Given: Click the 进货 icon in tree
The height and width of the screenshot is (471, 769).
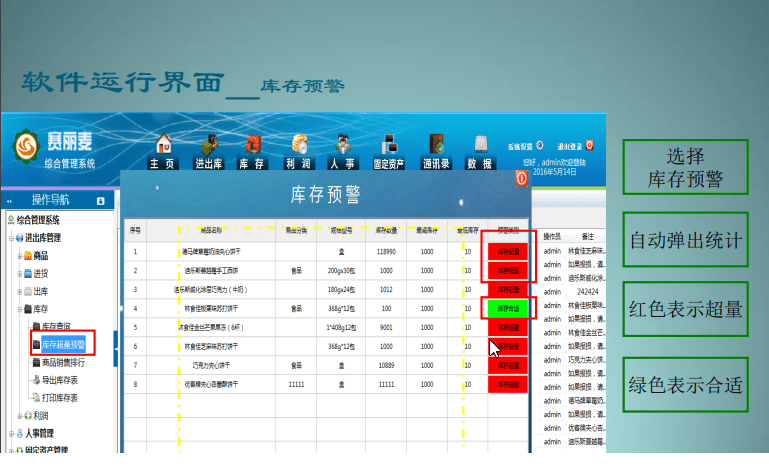Looking at the screenshot, I should 28,273.
